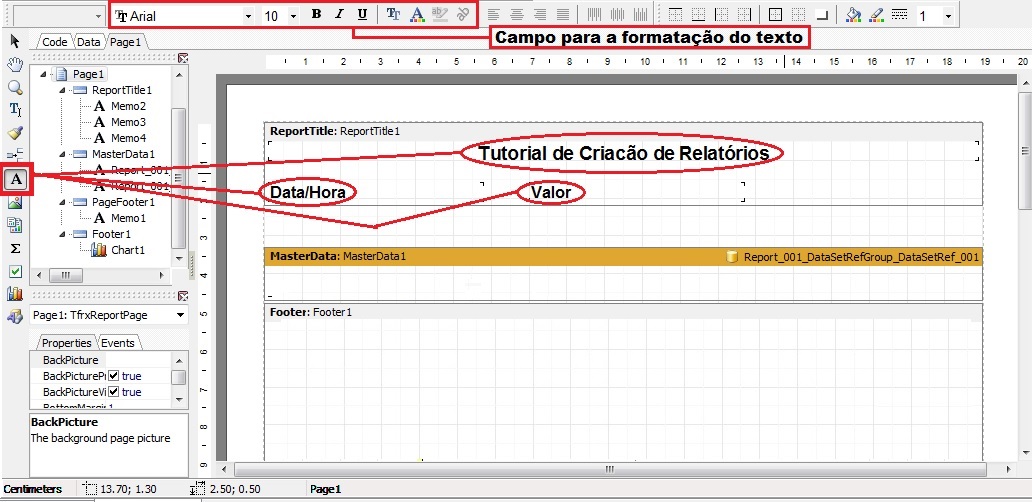Select the System Text sigma tool
This screenshot has width=1032, height=502.
pos(15,249)
